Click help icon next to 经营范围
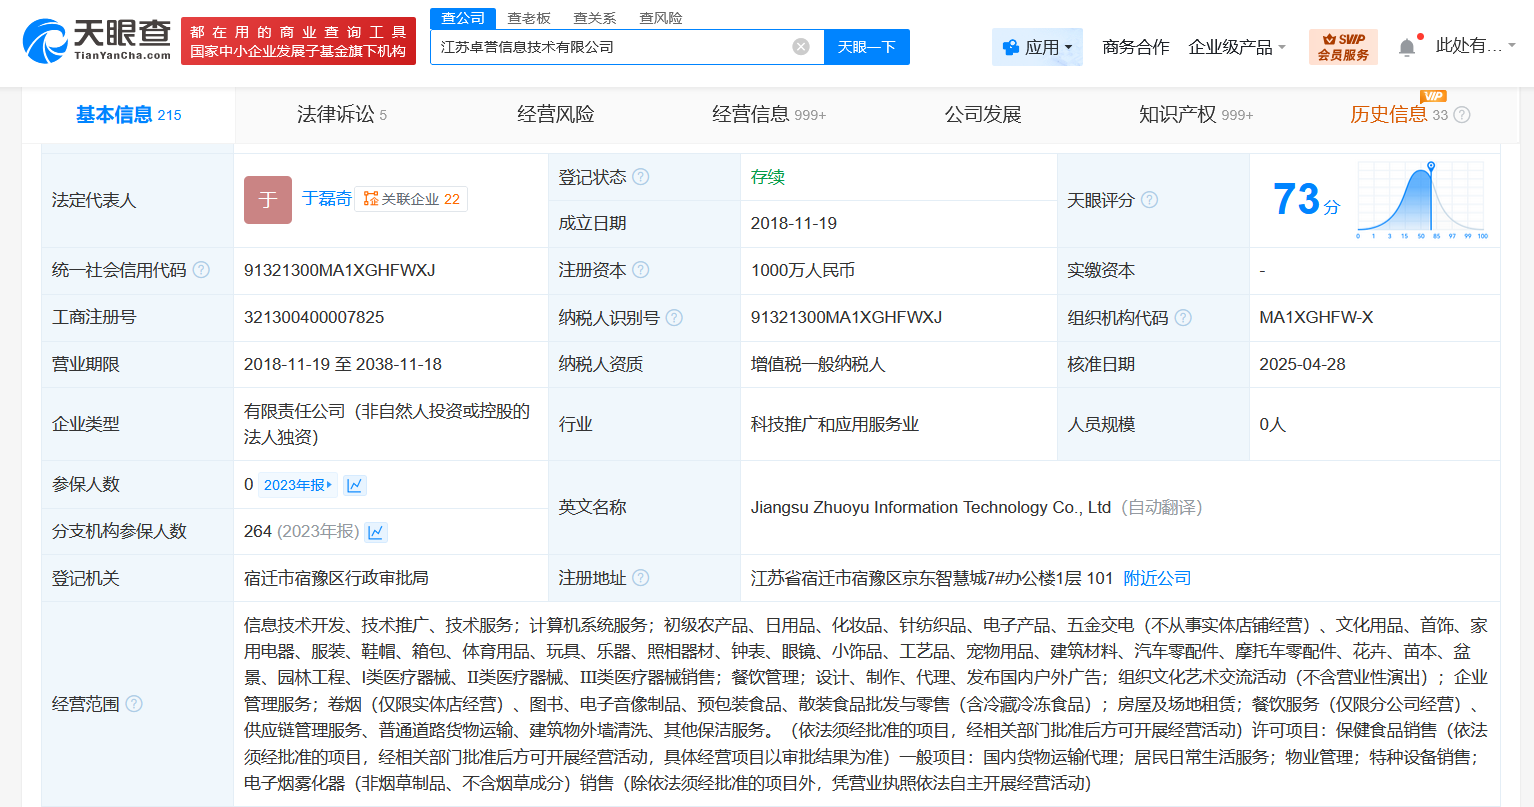Image resolution: width=1534 pixels, height=807 pixels. click(134, 704)
